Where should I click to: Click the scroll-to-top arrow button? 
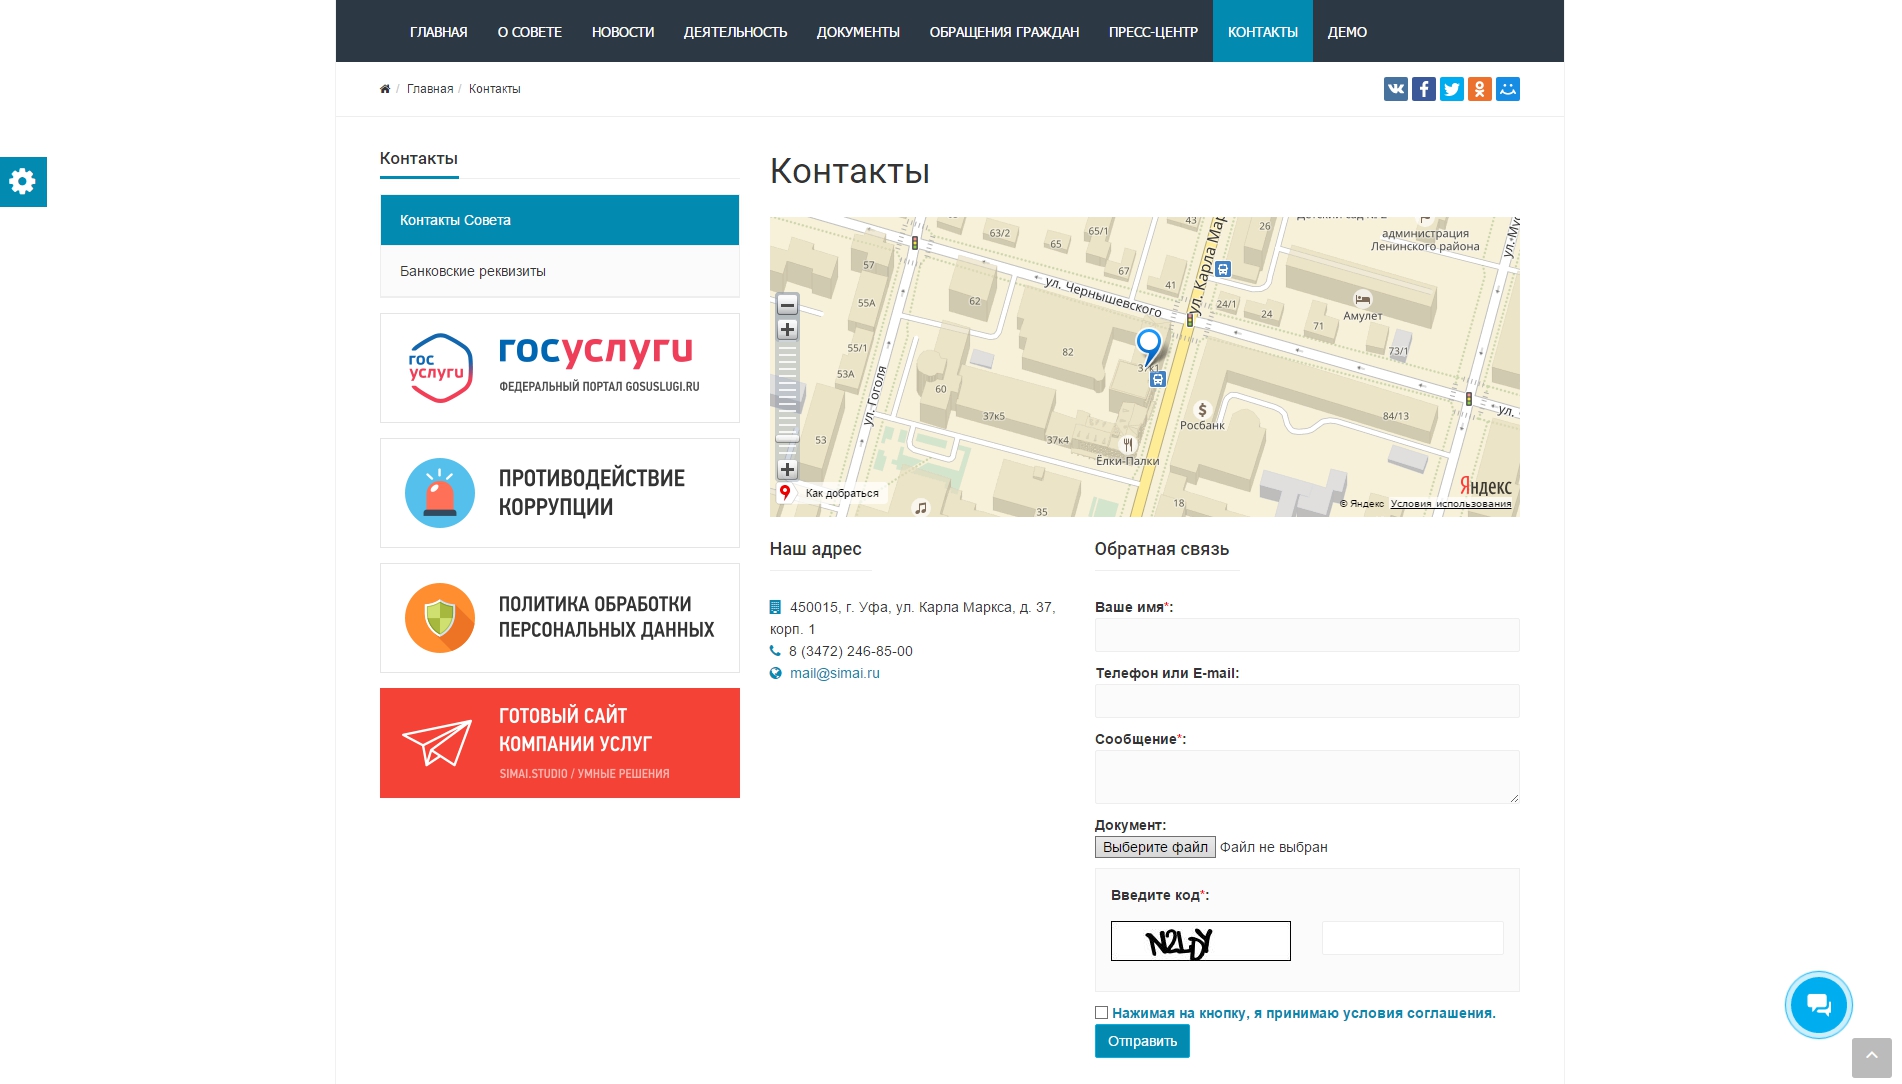coord(1871,1057)
